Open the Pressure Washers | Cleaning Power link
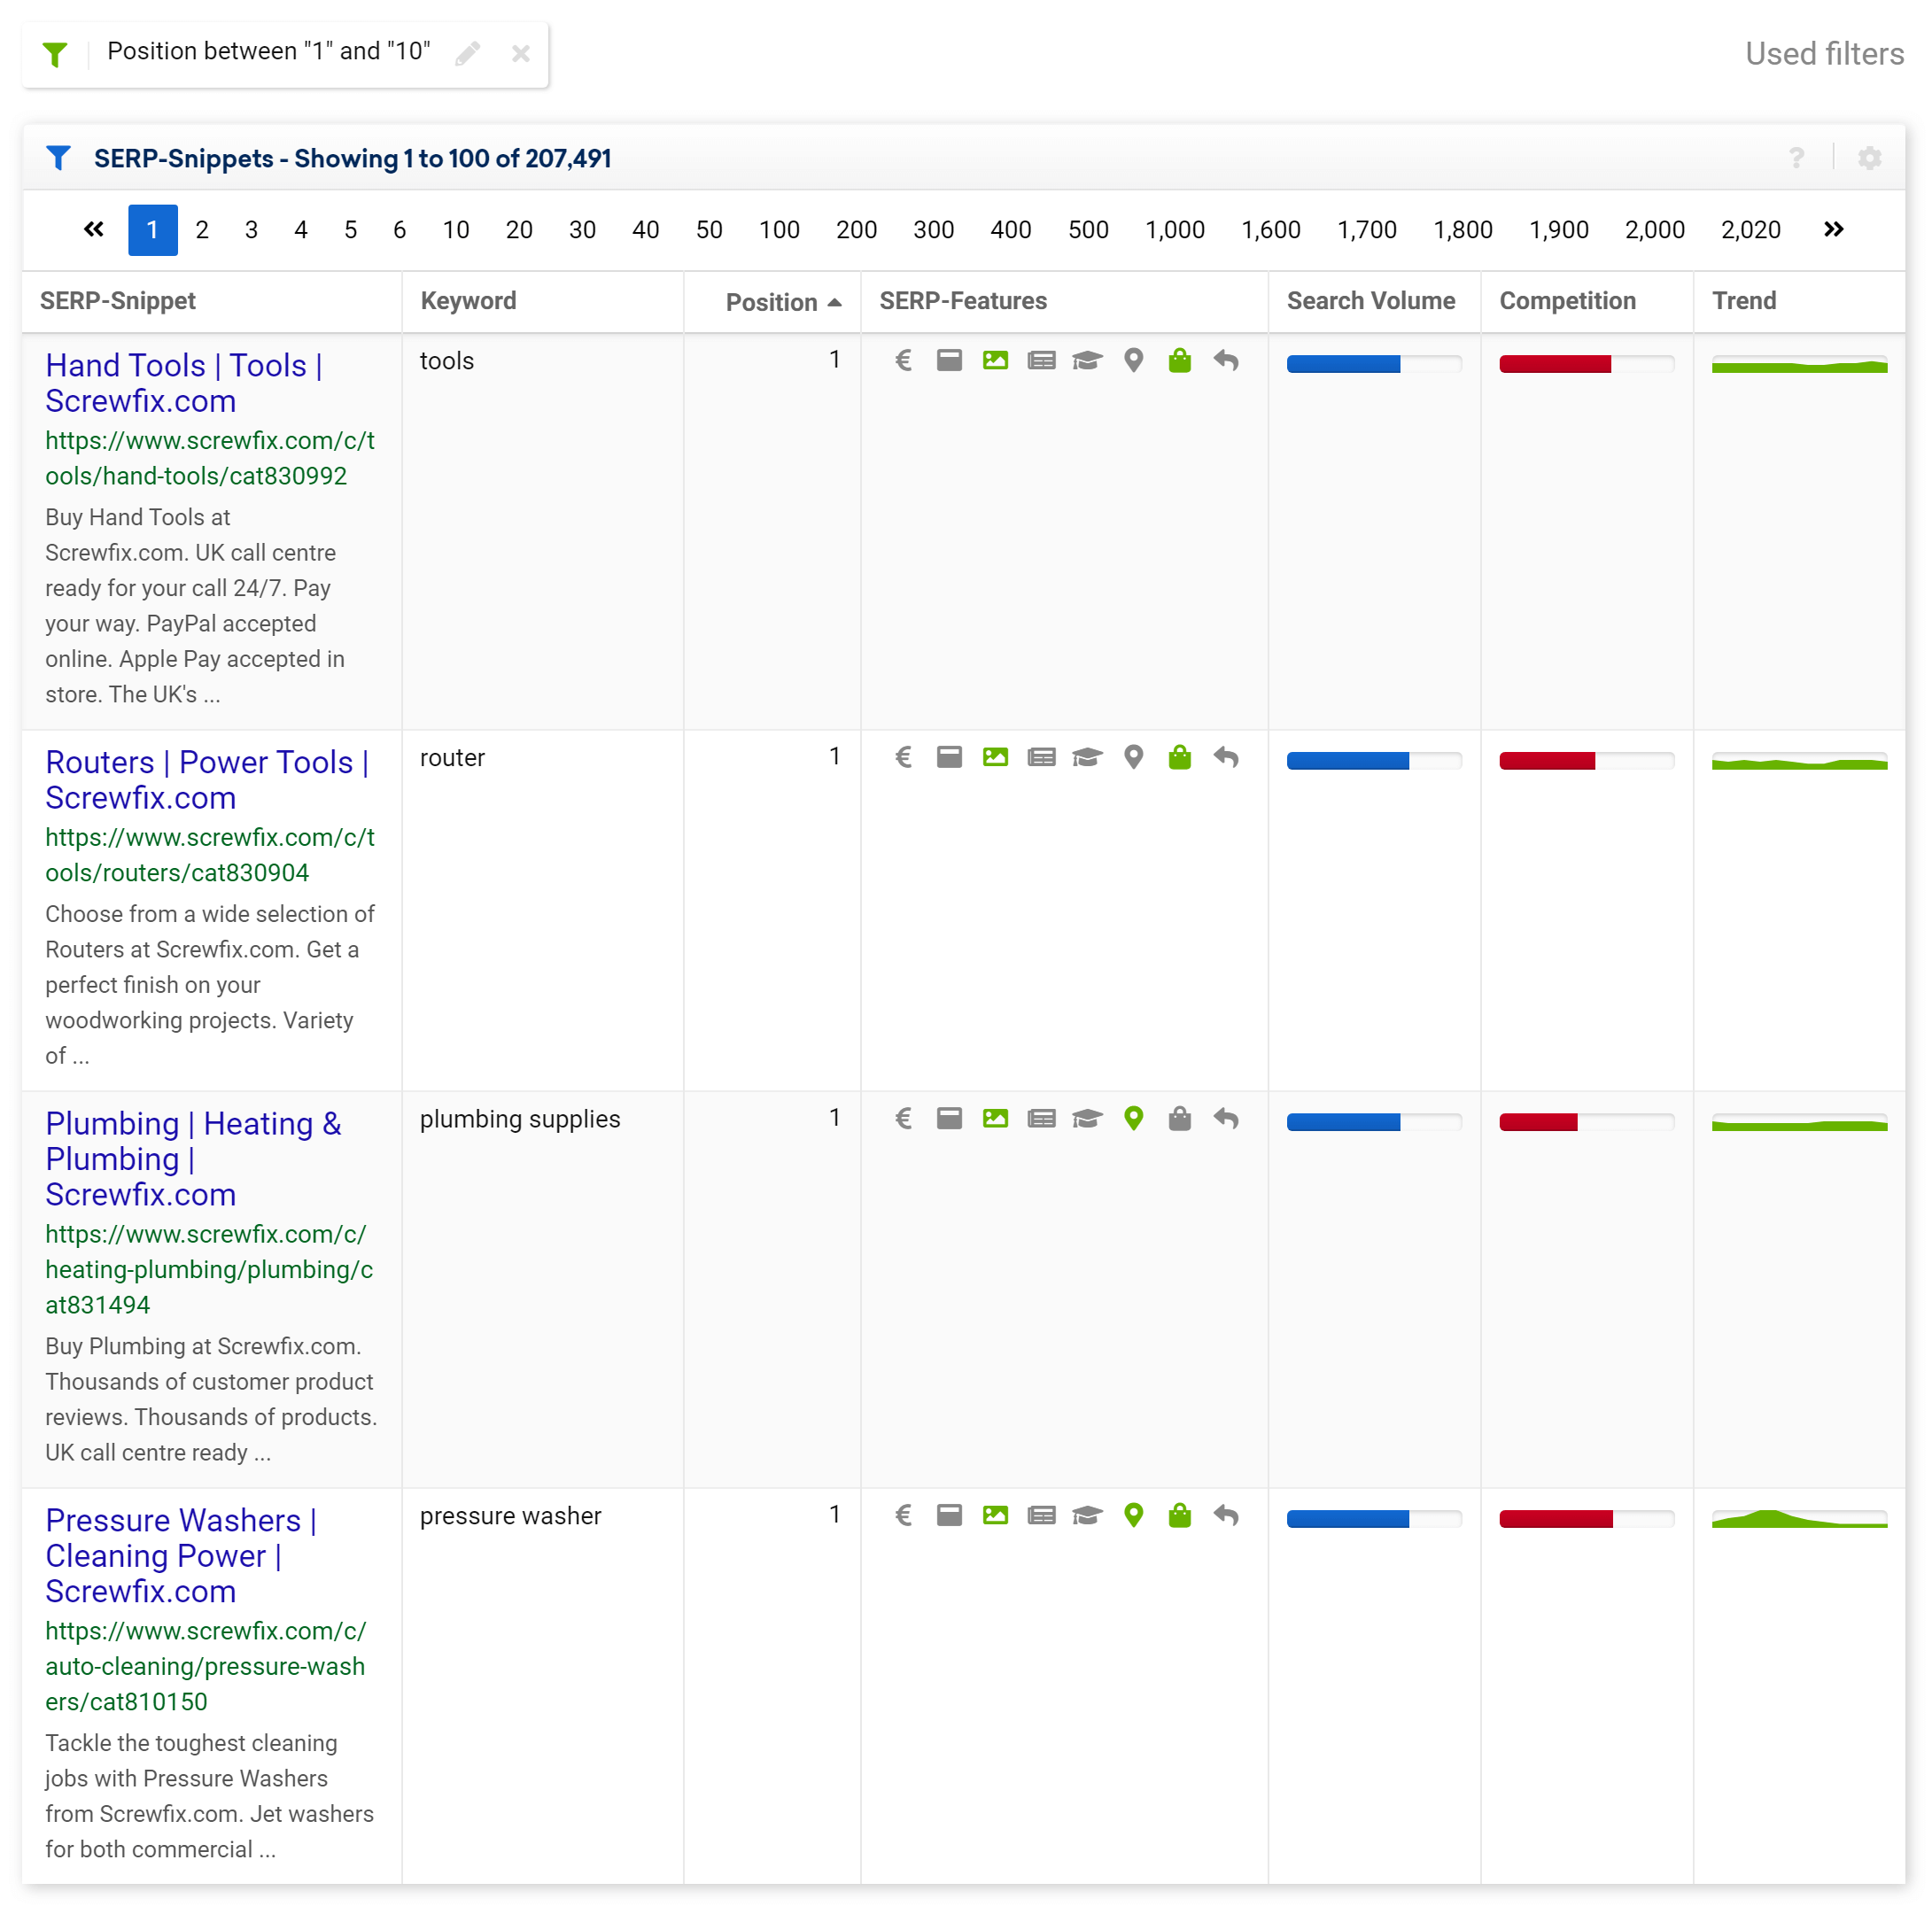 181,1556
